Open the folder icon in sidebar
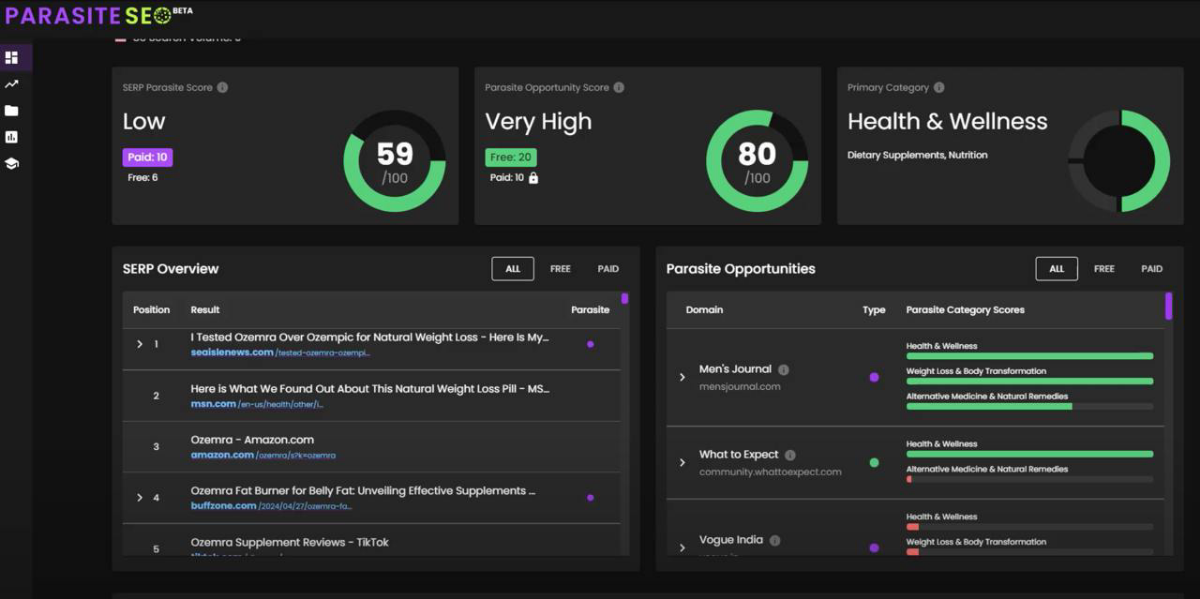Image resolution: width=1200 pixels, height=599 pixels. point(12,111)
